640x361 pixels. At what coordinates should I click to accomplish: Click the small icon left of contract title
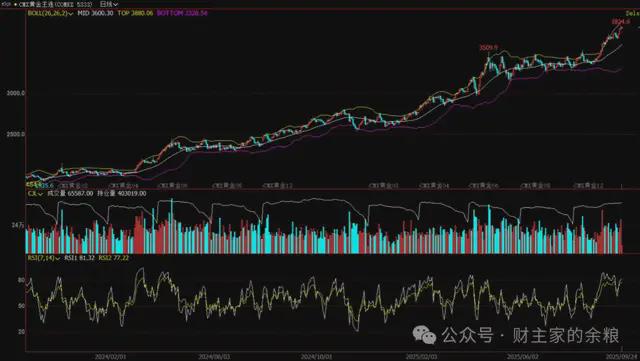coord(6,4)
